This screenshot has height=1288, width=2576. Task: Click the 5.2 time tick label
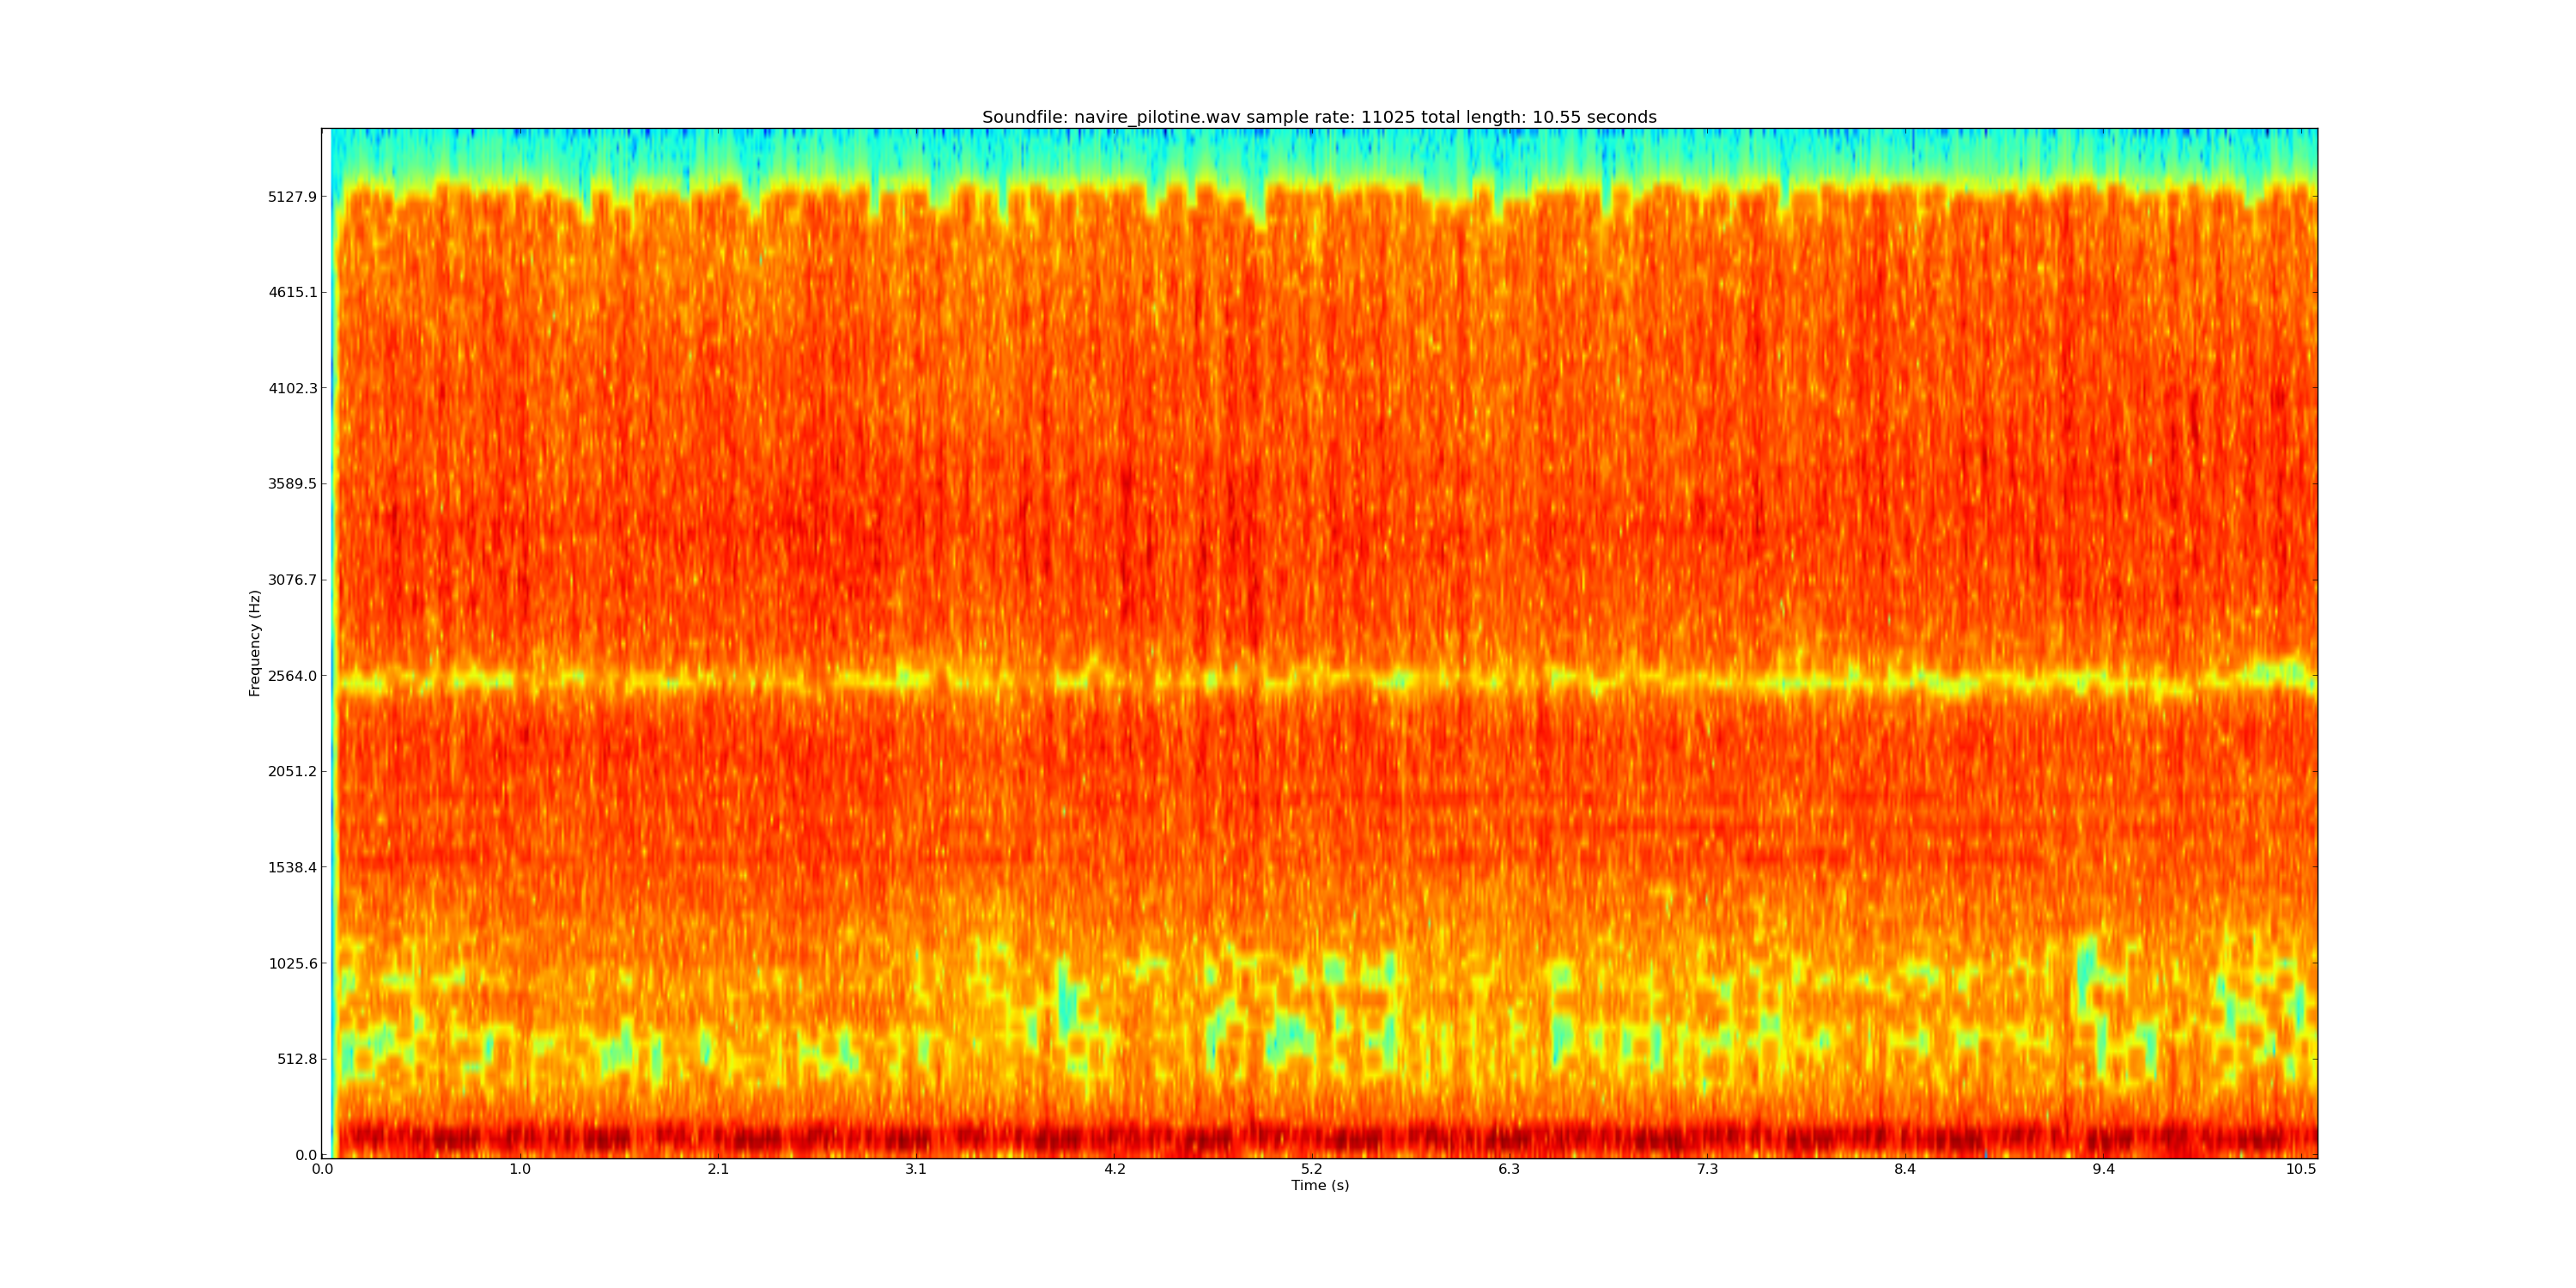click(x=1311, y=1169)
